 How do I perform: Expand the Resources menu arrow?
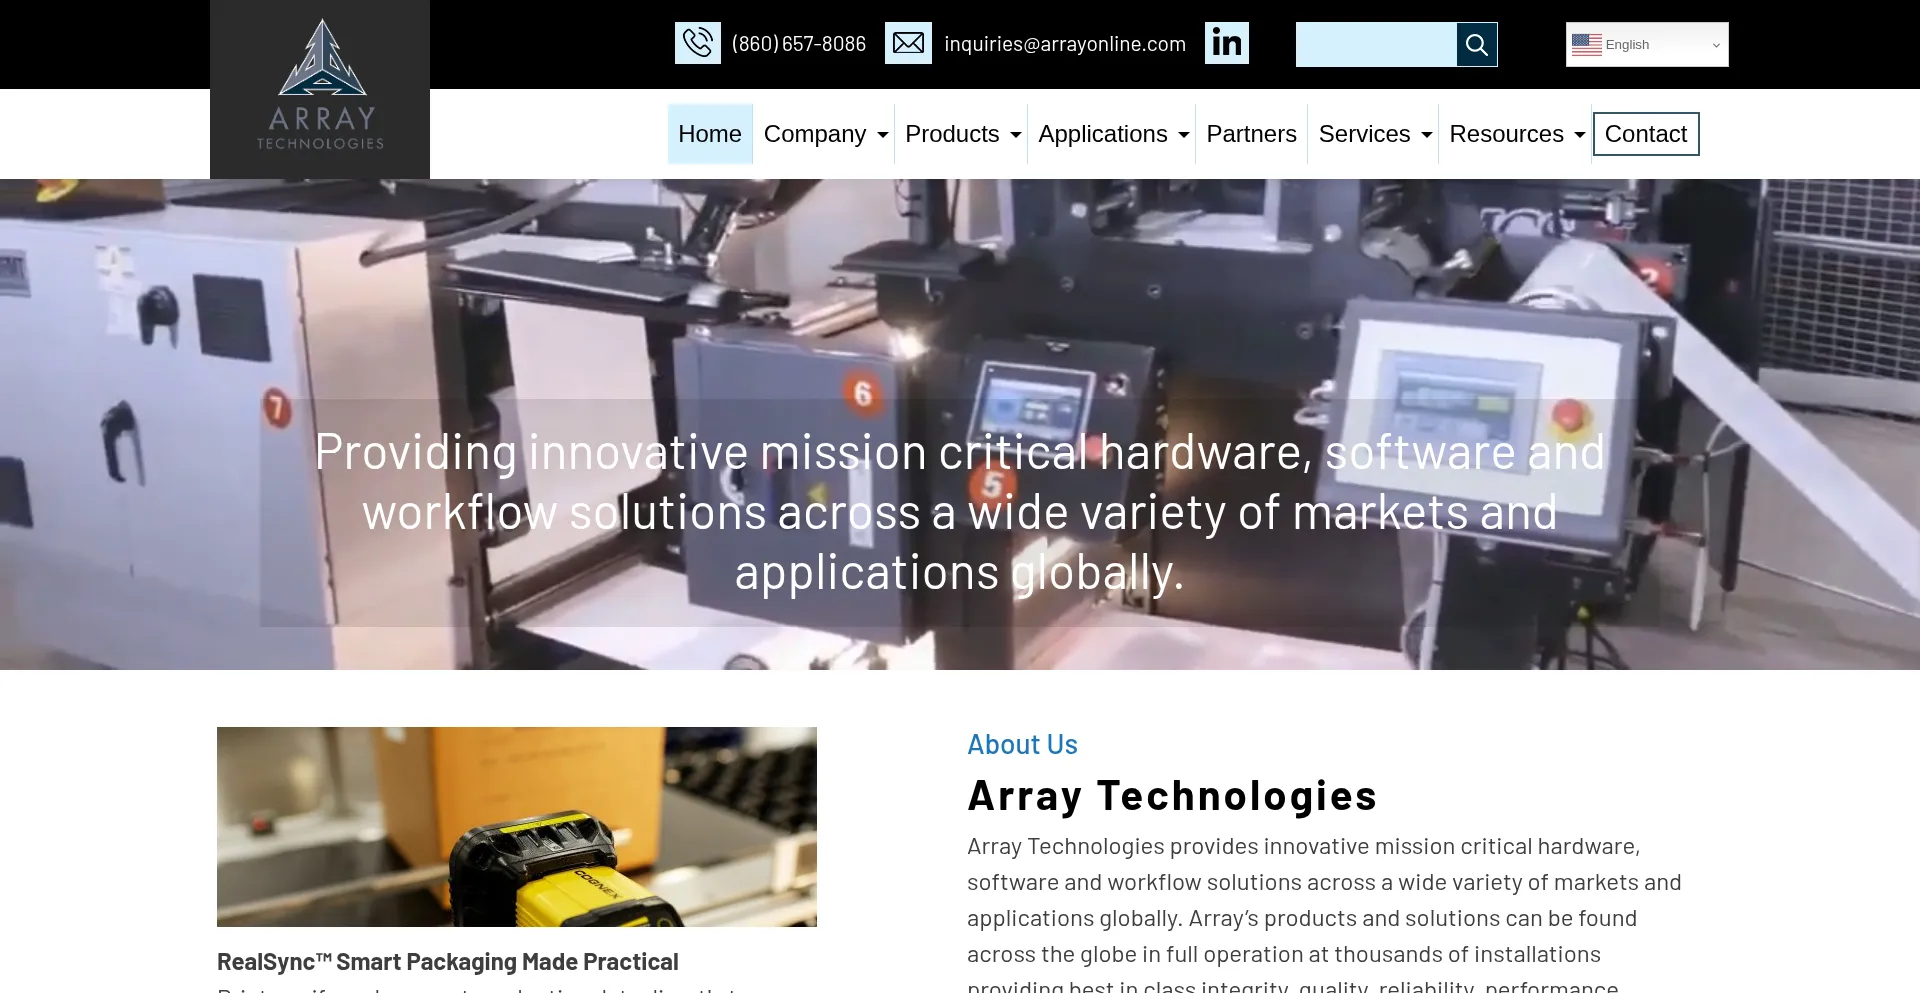1579,135
